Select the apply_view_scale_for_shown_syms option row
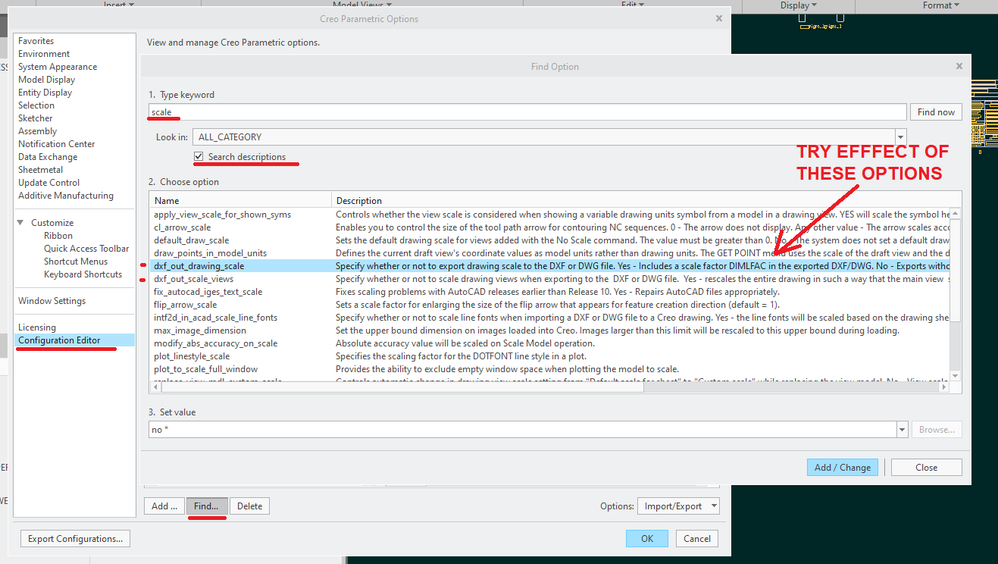The image size is (998, 564). click(x=549, y=215)
